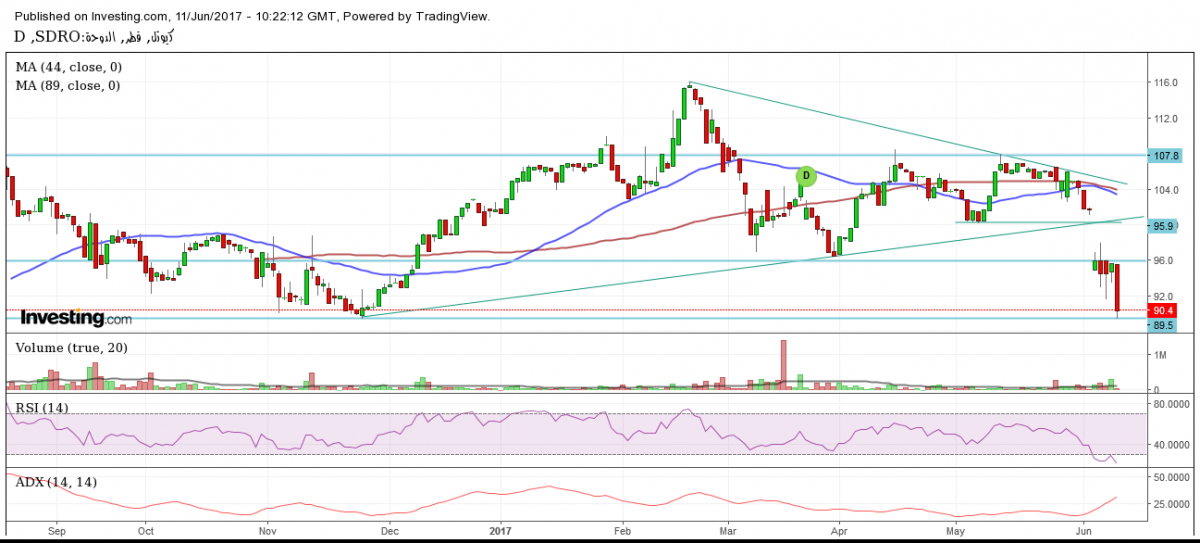Image resolution: width=1200 pixels, height=543 pixels.
Task: Click the last red candlestick near 90.4
Action: click(x=1117, y=289)
